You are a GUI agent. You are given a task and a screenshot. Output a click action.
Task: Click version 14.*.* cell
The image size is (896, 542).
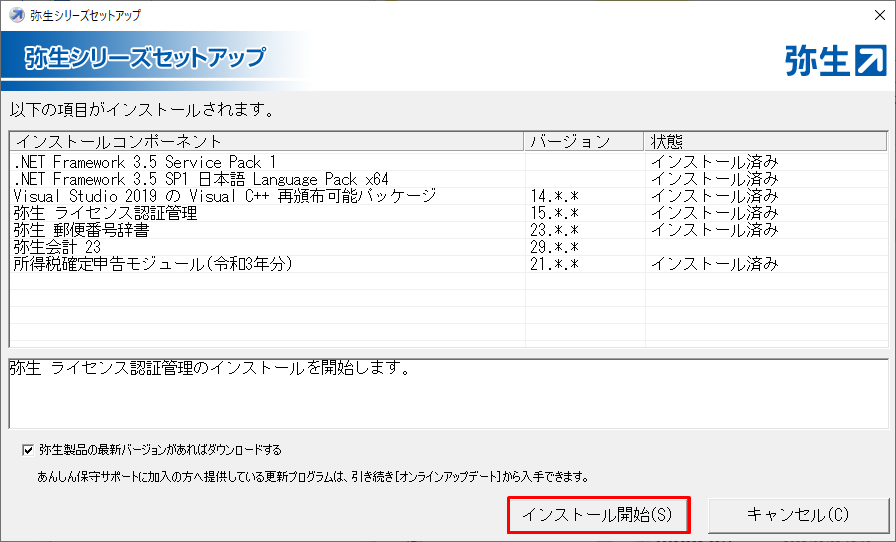pyautogui.click(x=554, y=196)
